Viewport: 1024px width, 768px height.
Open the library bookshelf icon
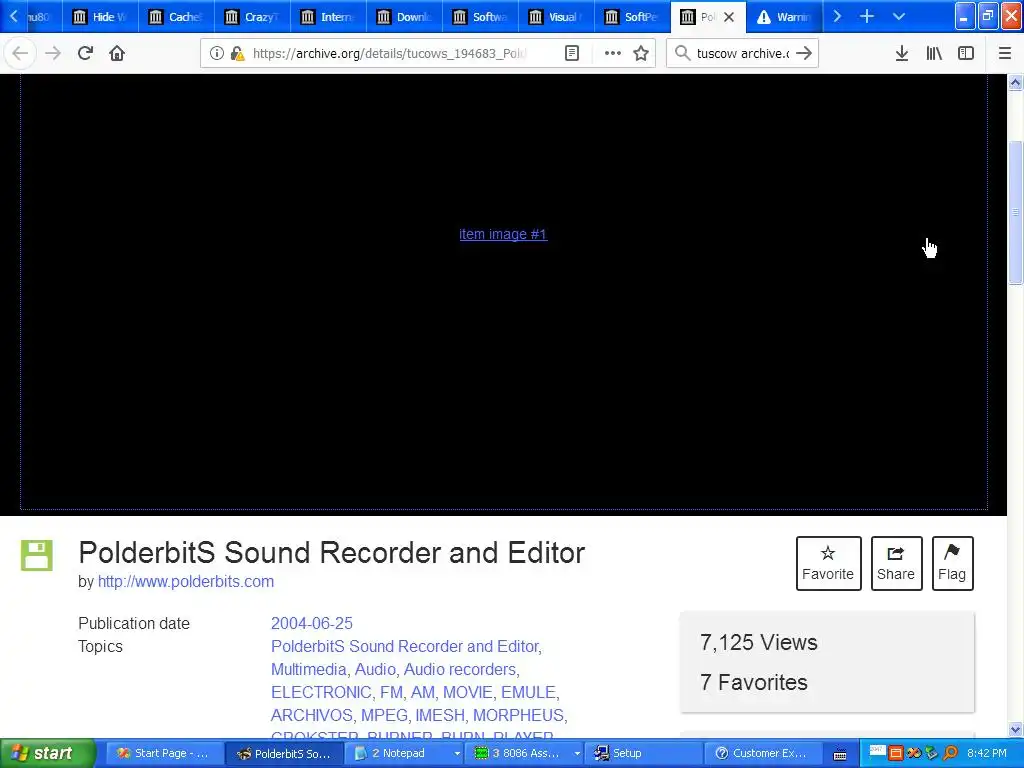(x=934, y=54)
